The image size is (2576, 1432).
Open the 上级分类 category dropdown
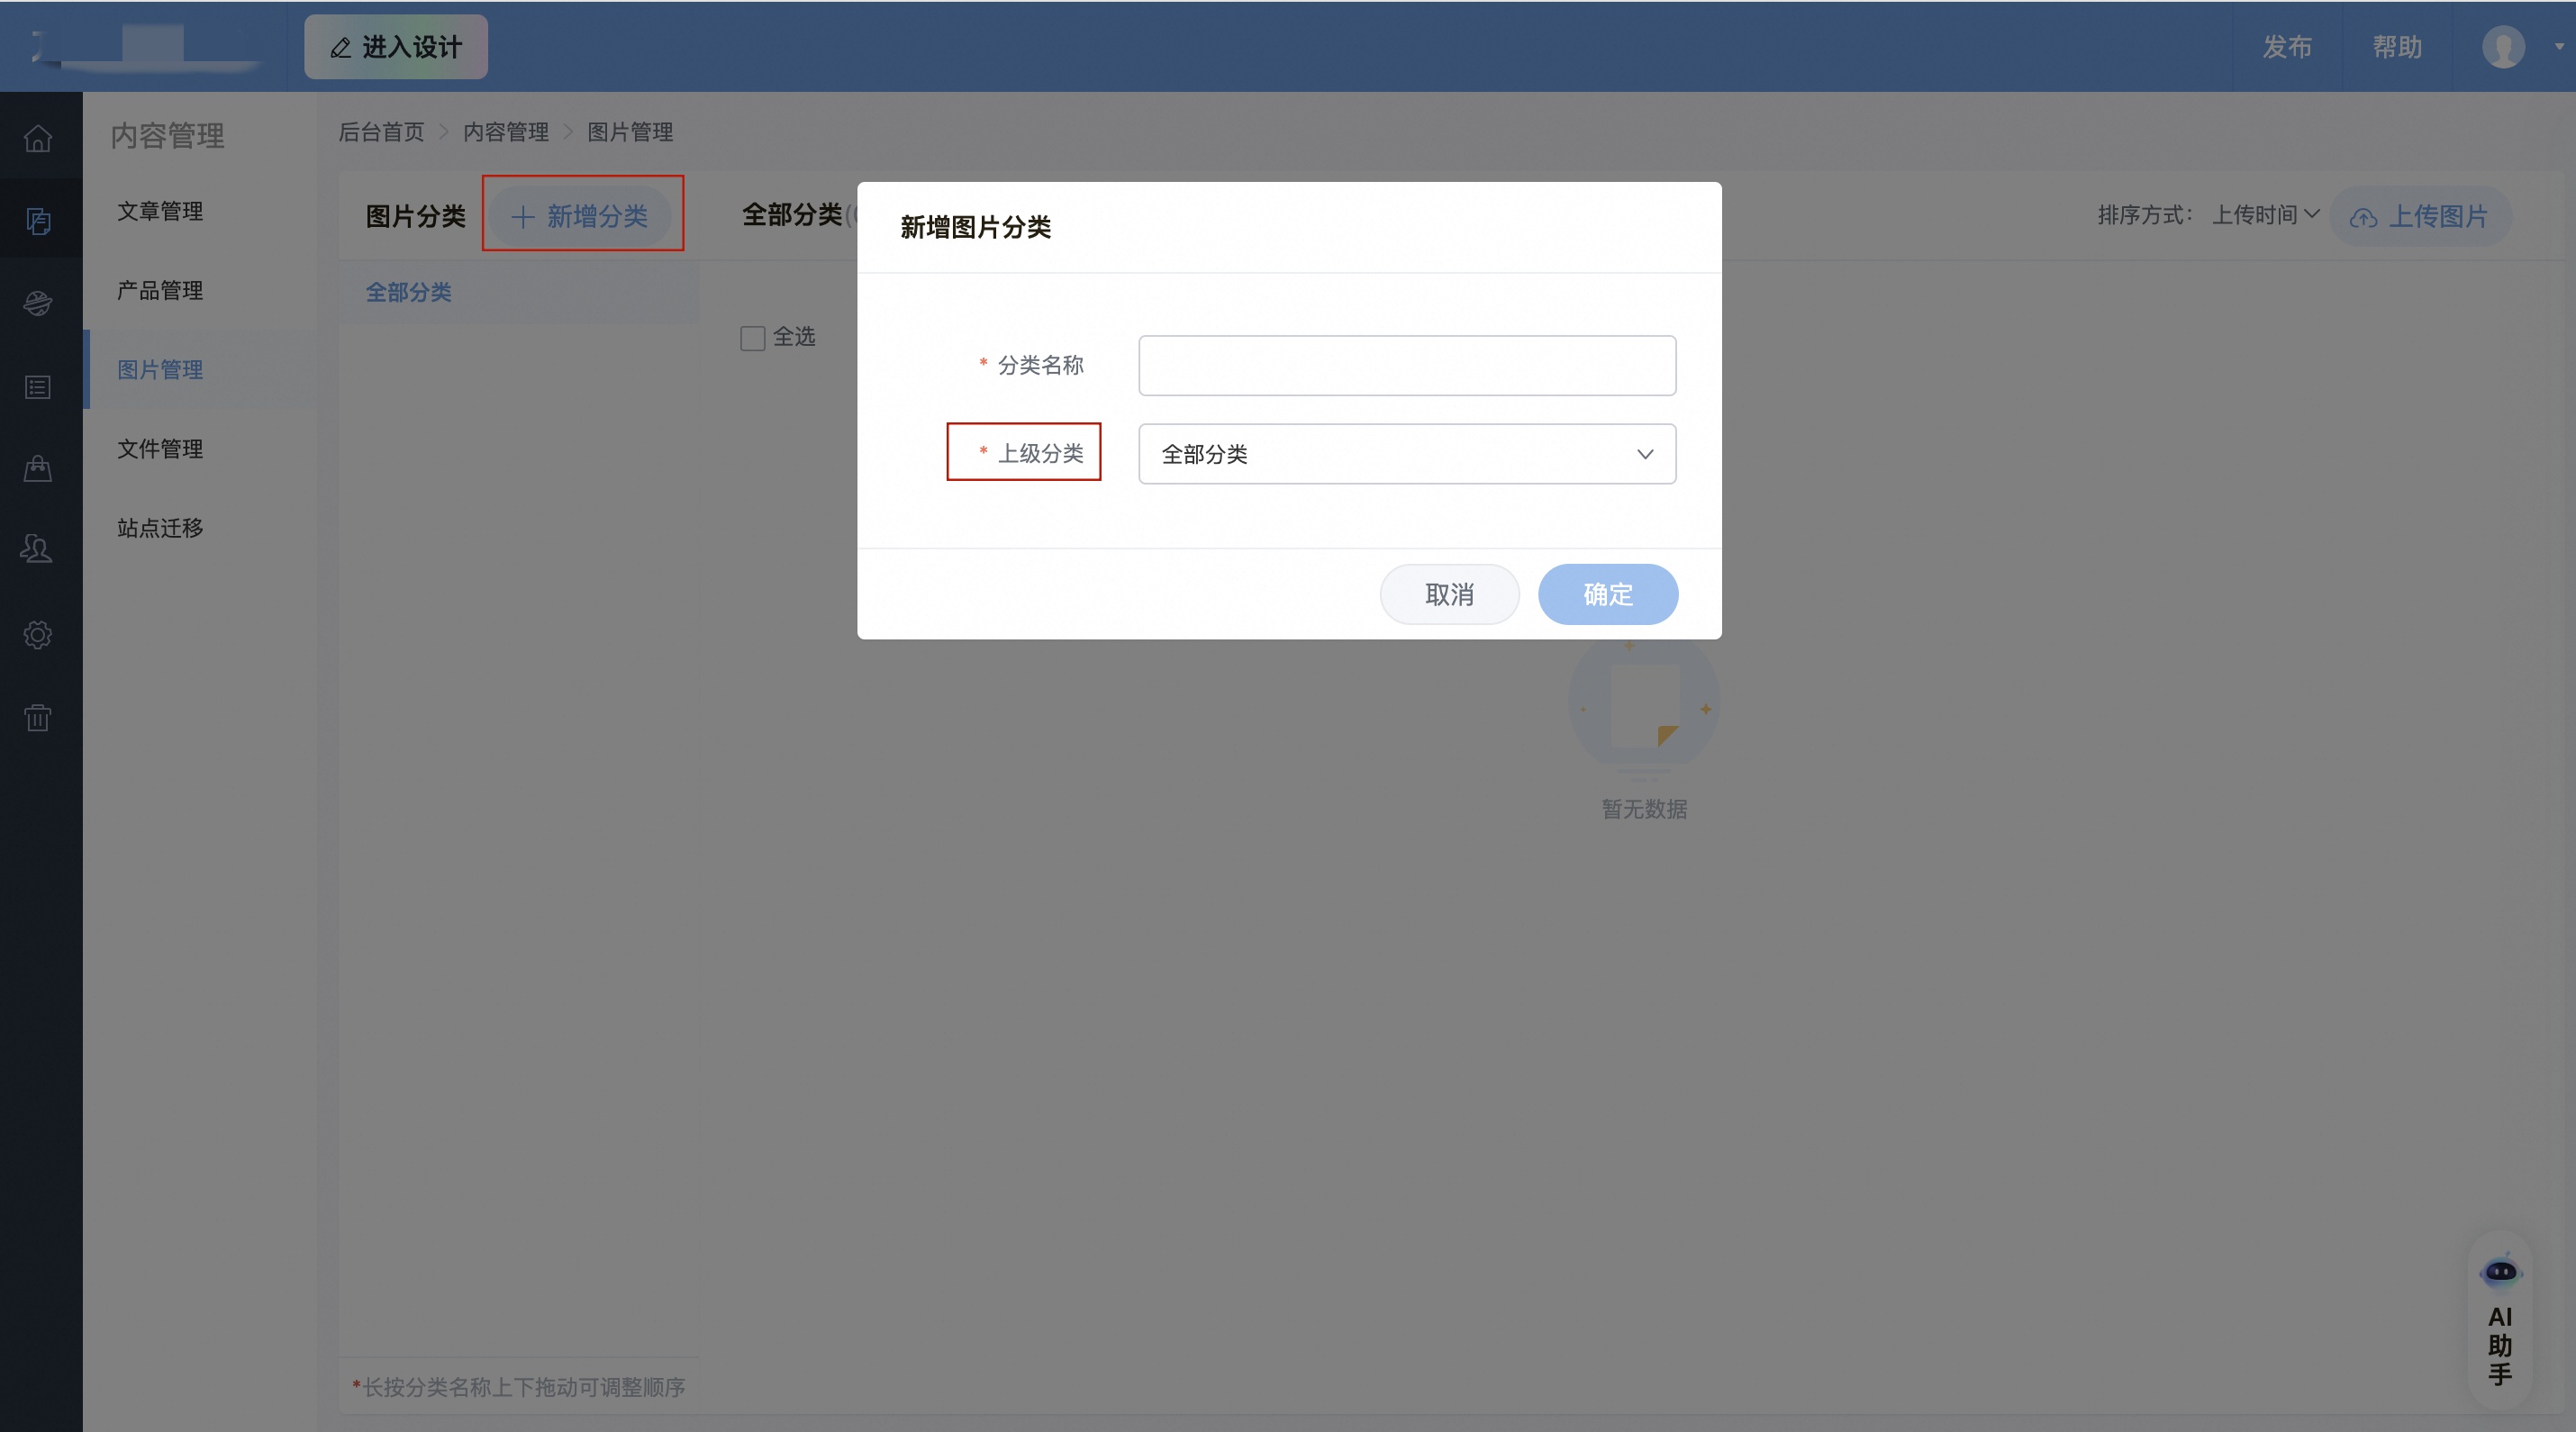tap(1405, 454)
